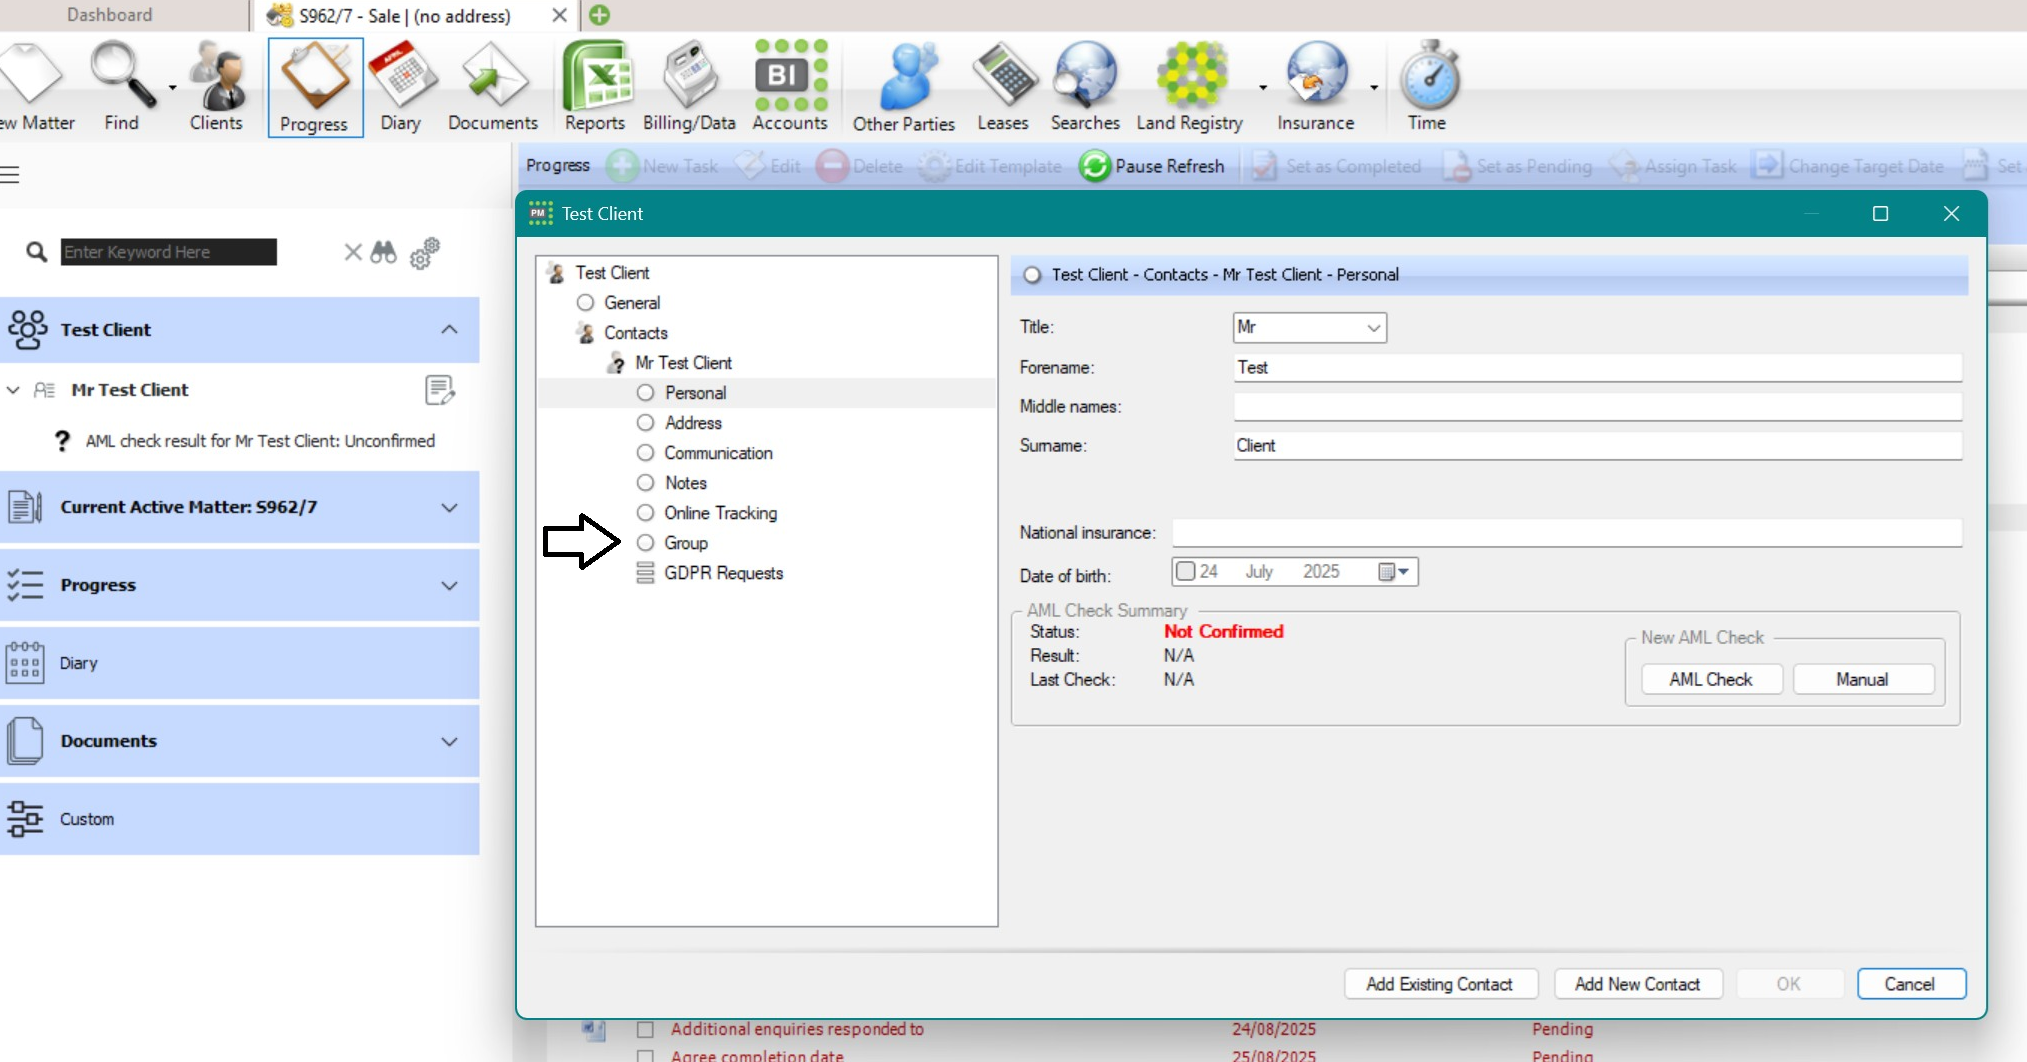Click into the National insurance field
The height and width of the screenshot is (1062, 2027).
point(1566,533)
